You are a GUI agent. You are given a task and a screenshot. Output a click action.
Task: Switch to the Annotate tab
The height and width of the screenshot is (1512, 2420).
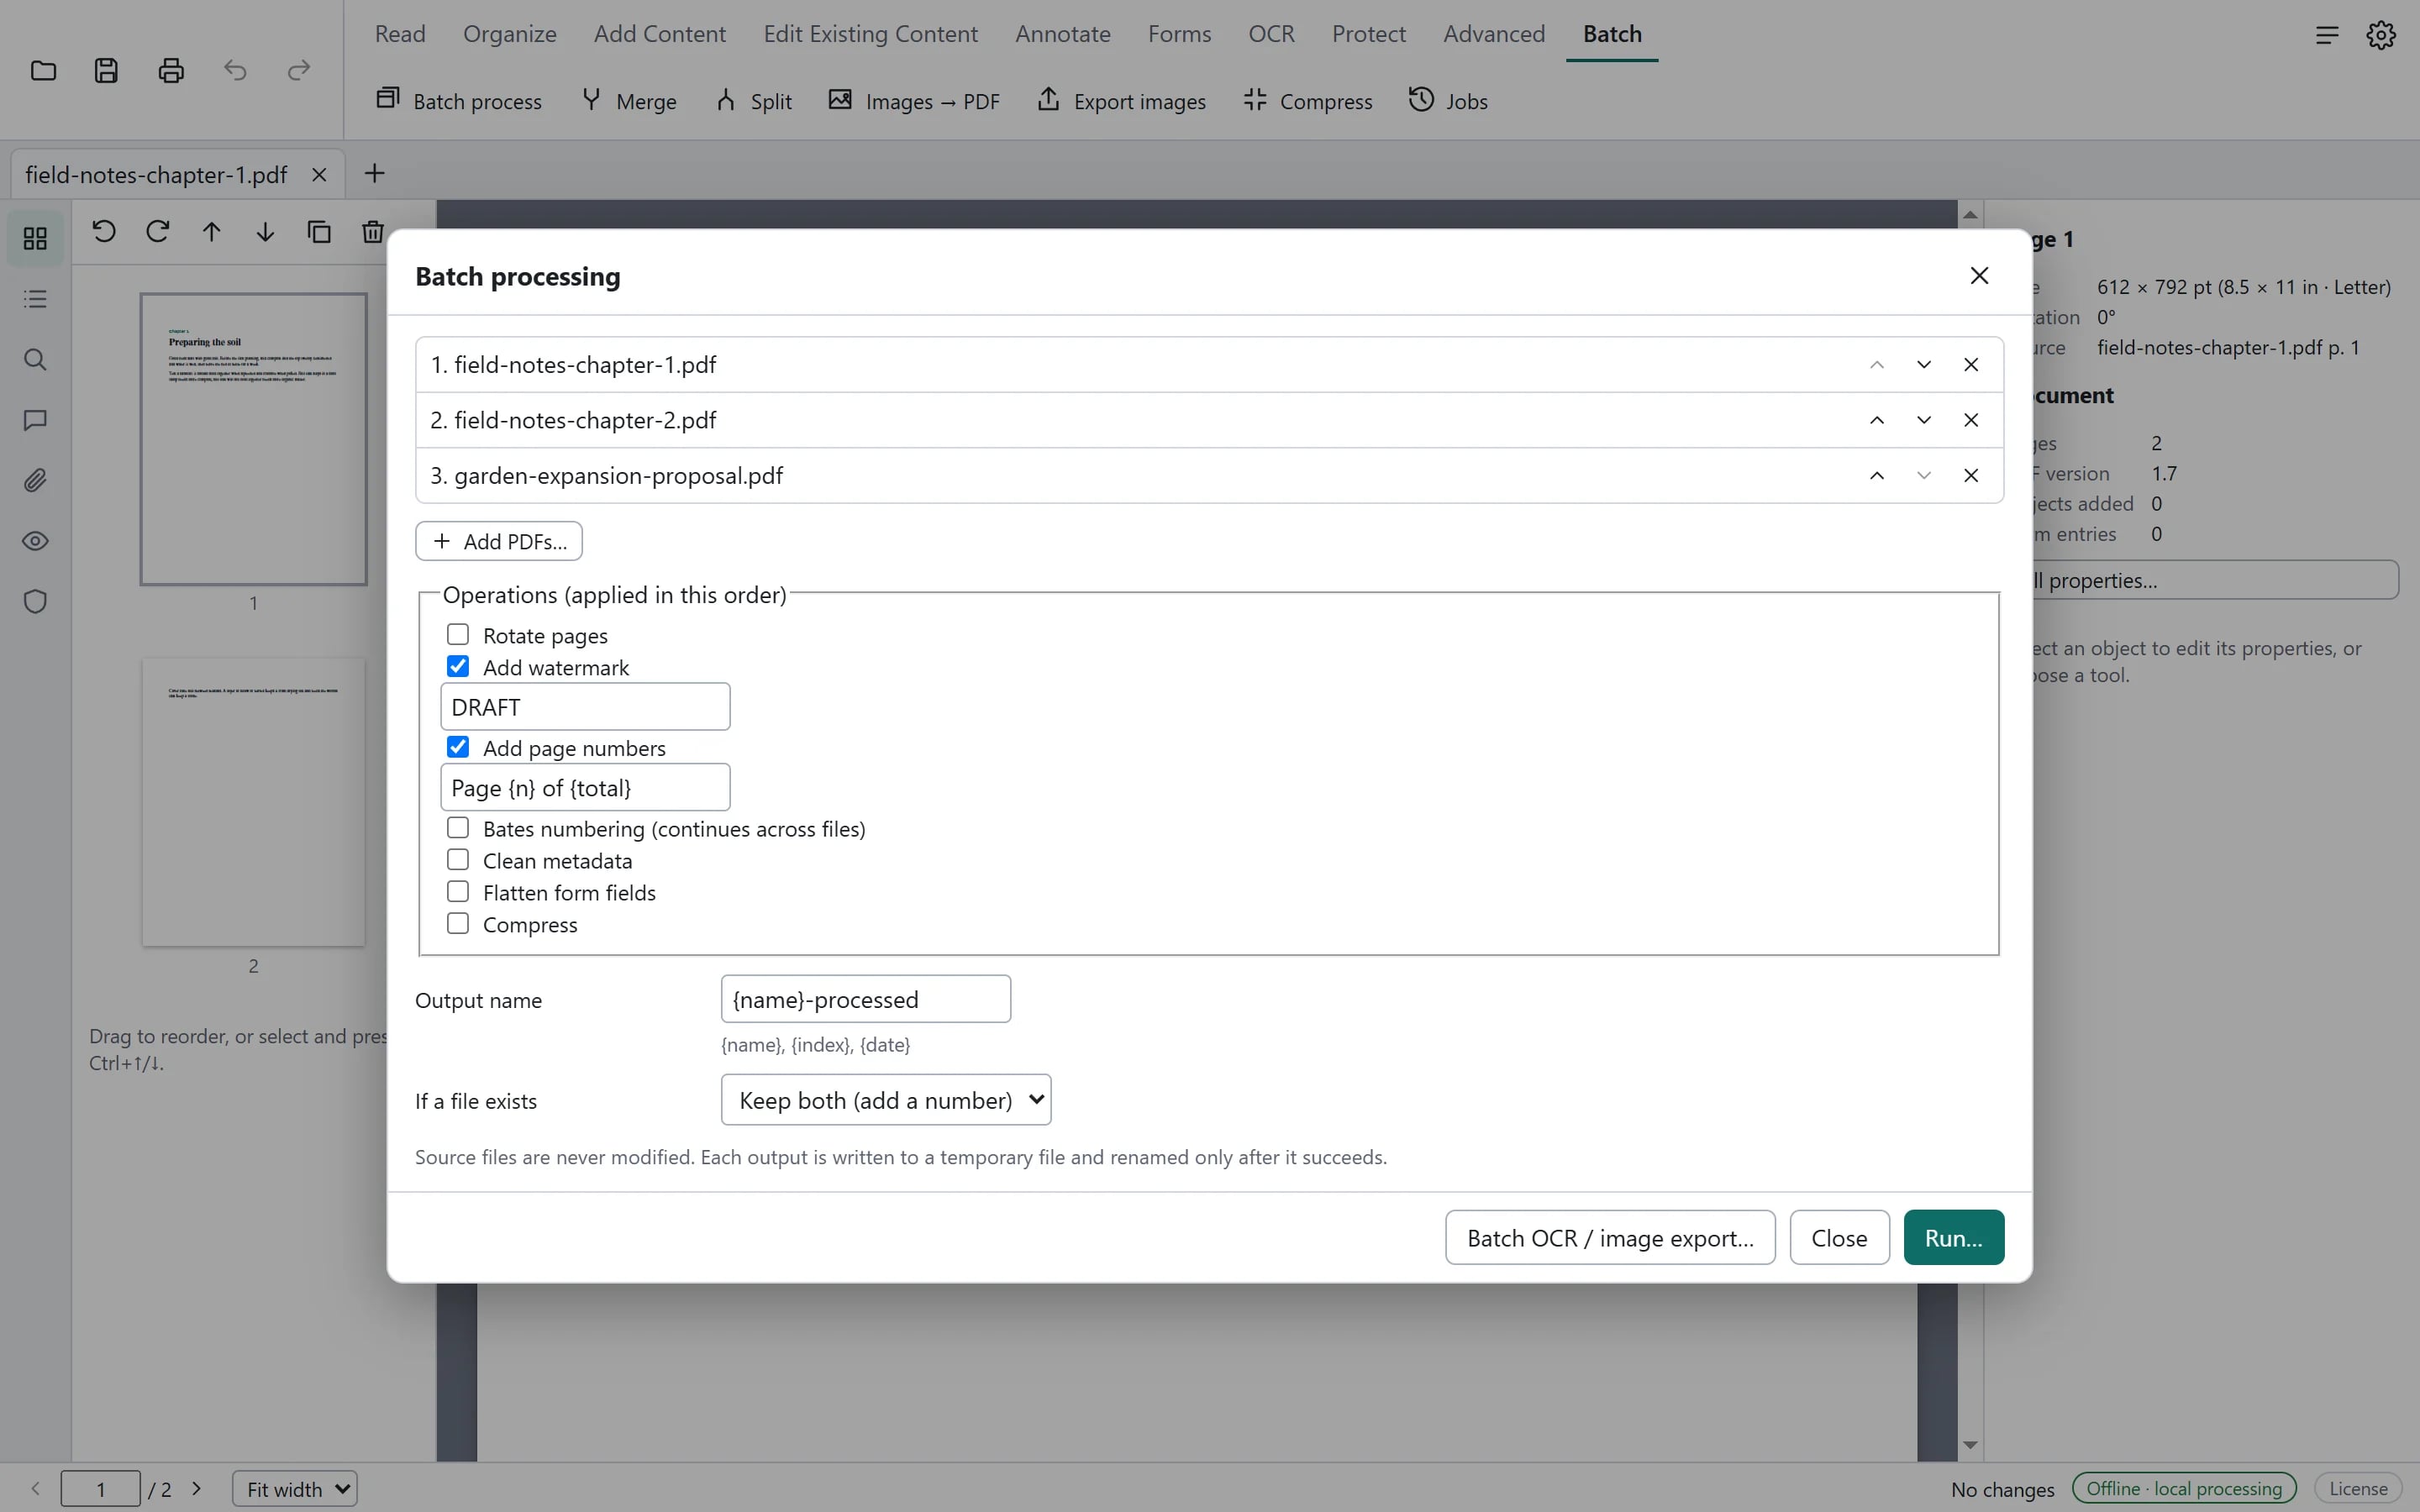click(x=1063, y=34)
